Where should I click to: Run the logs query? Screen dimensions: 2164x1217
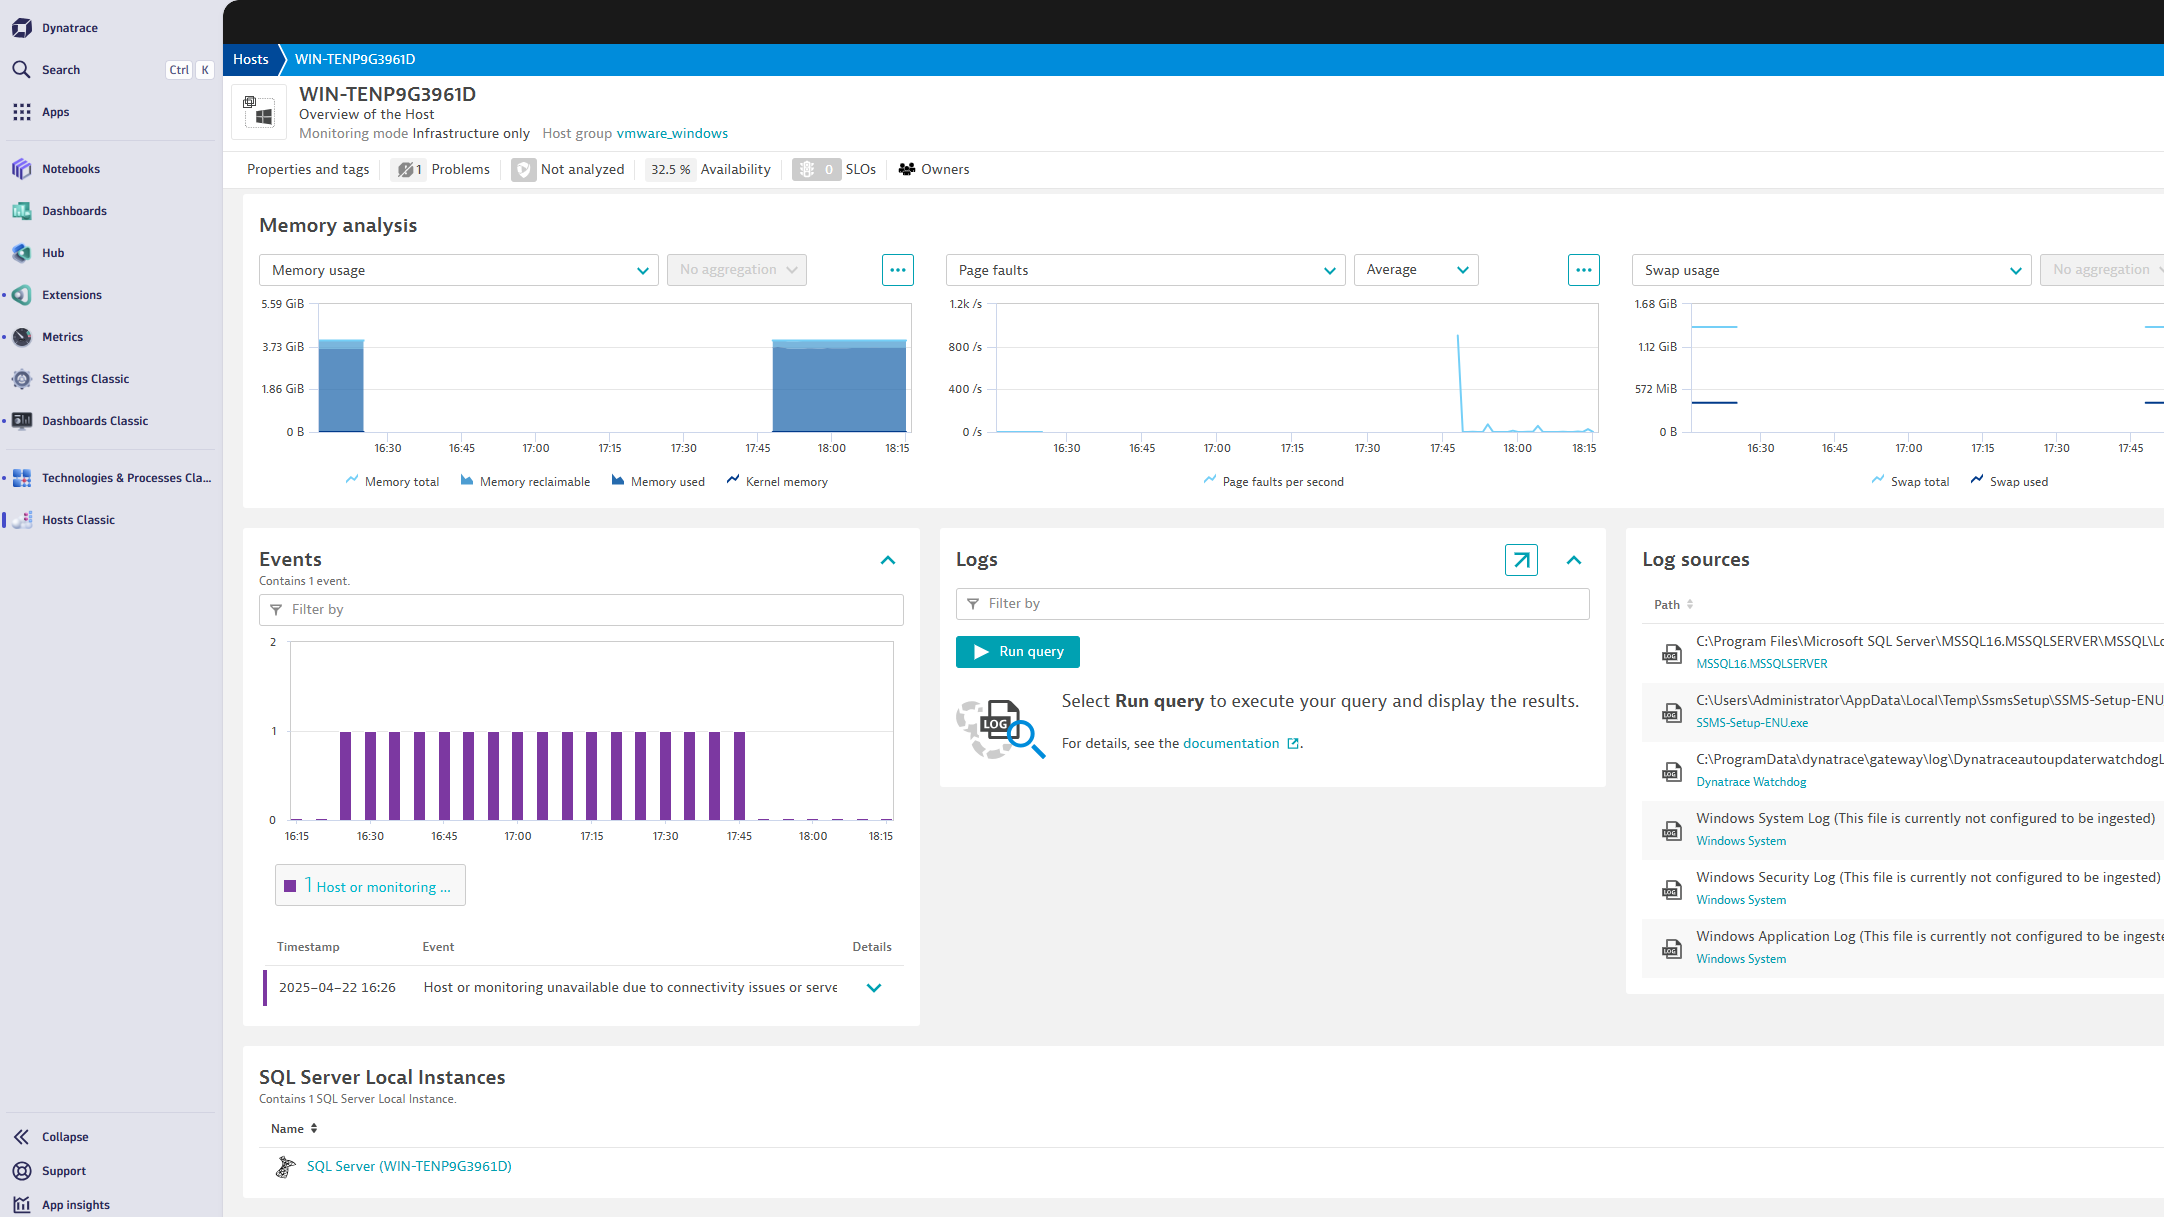[x=1018, y=651]
